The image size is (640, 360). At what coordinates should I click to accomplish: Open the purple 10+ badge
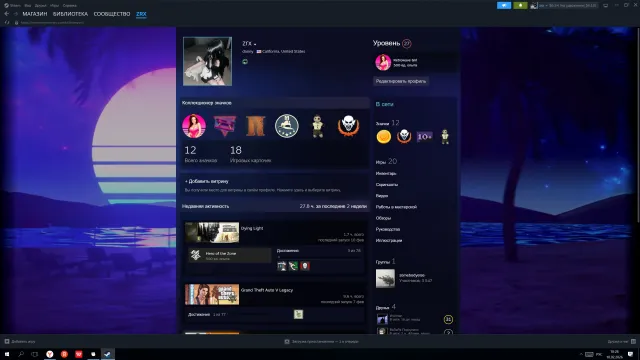[424, 137]
